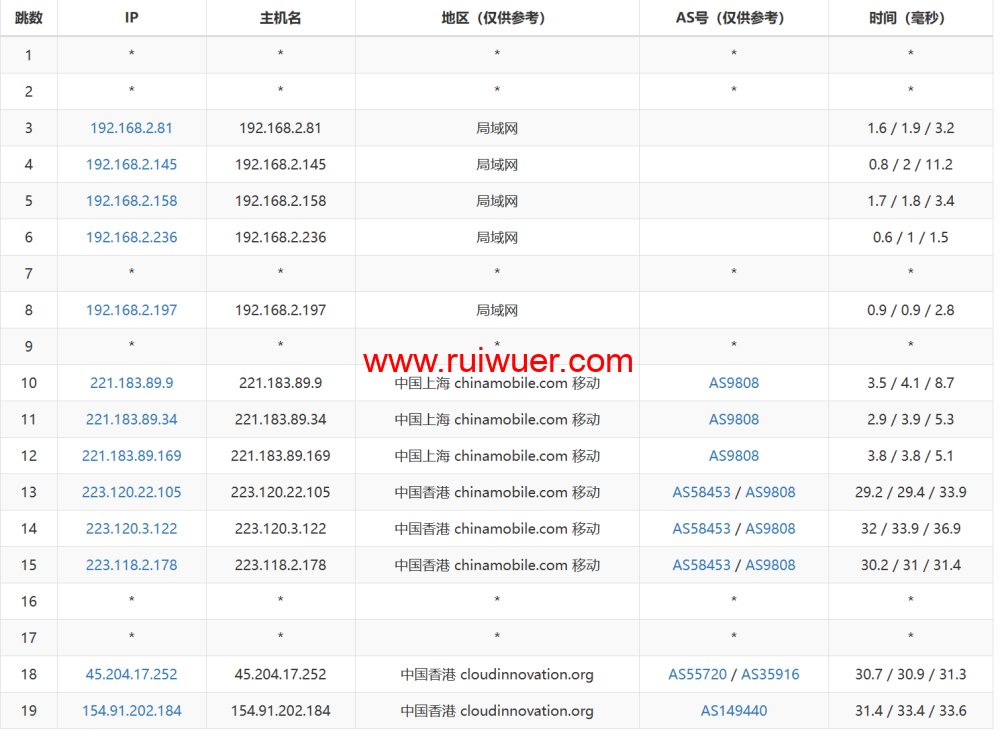Open the AS149440 link
This screenshot has width=1000, height=733.
[x=734, y=711]
